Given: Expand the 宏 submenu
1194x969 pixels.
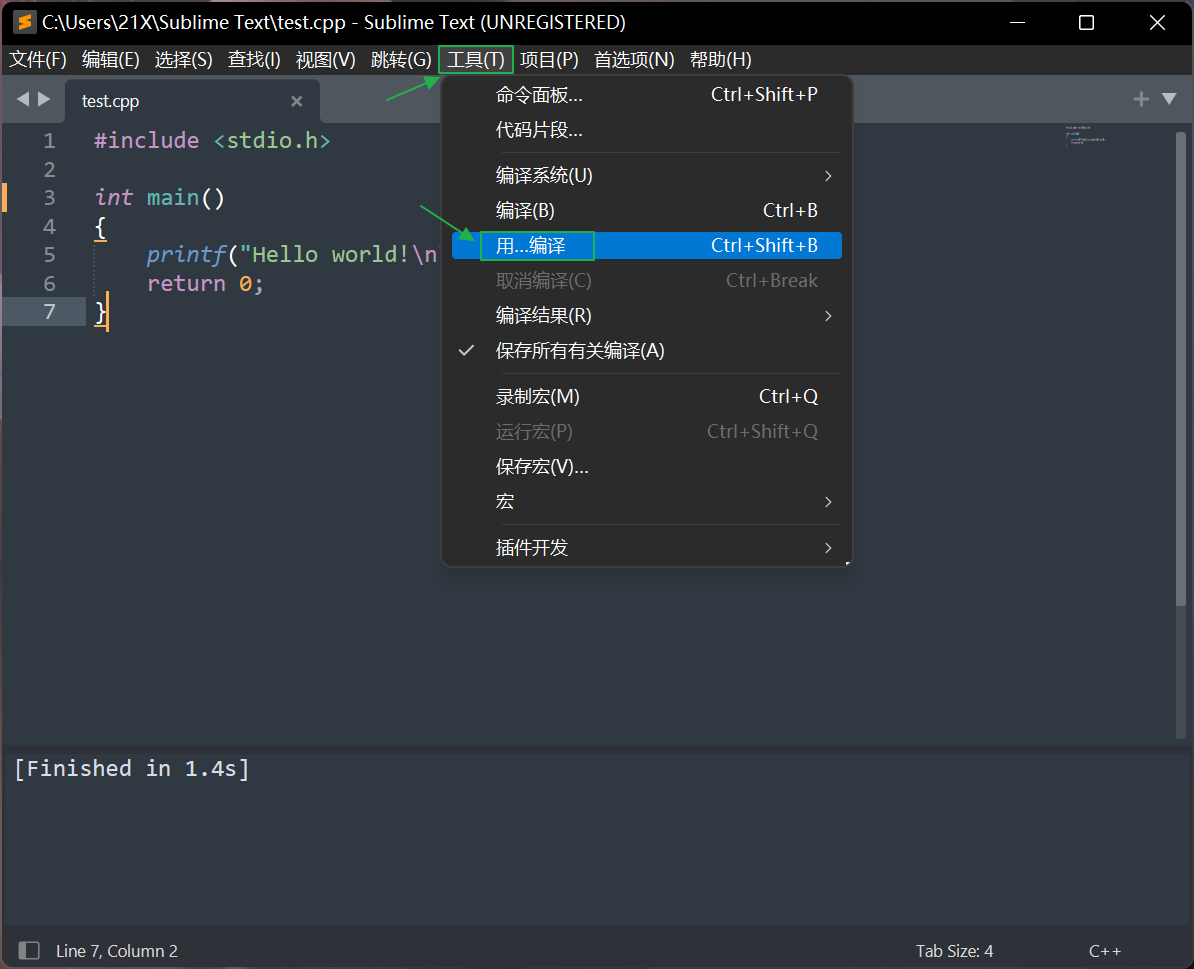Looking at the screenshot, I should click(646, 502).
